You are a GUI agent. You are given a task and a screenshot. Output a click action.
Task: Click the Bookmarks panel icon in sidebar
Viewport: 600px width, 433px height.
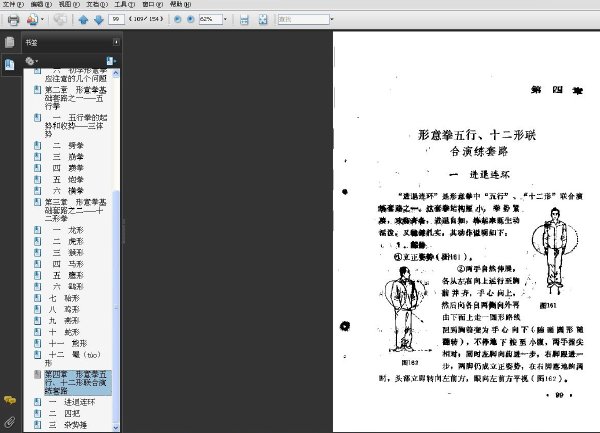[x=10, y=64]
